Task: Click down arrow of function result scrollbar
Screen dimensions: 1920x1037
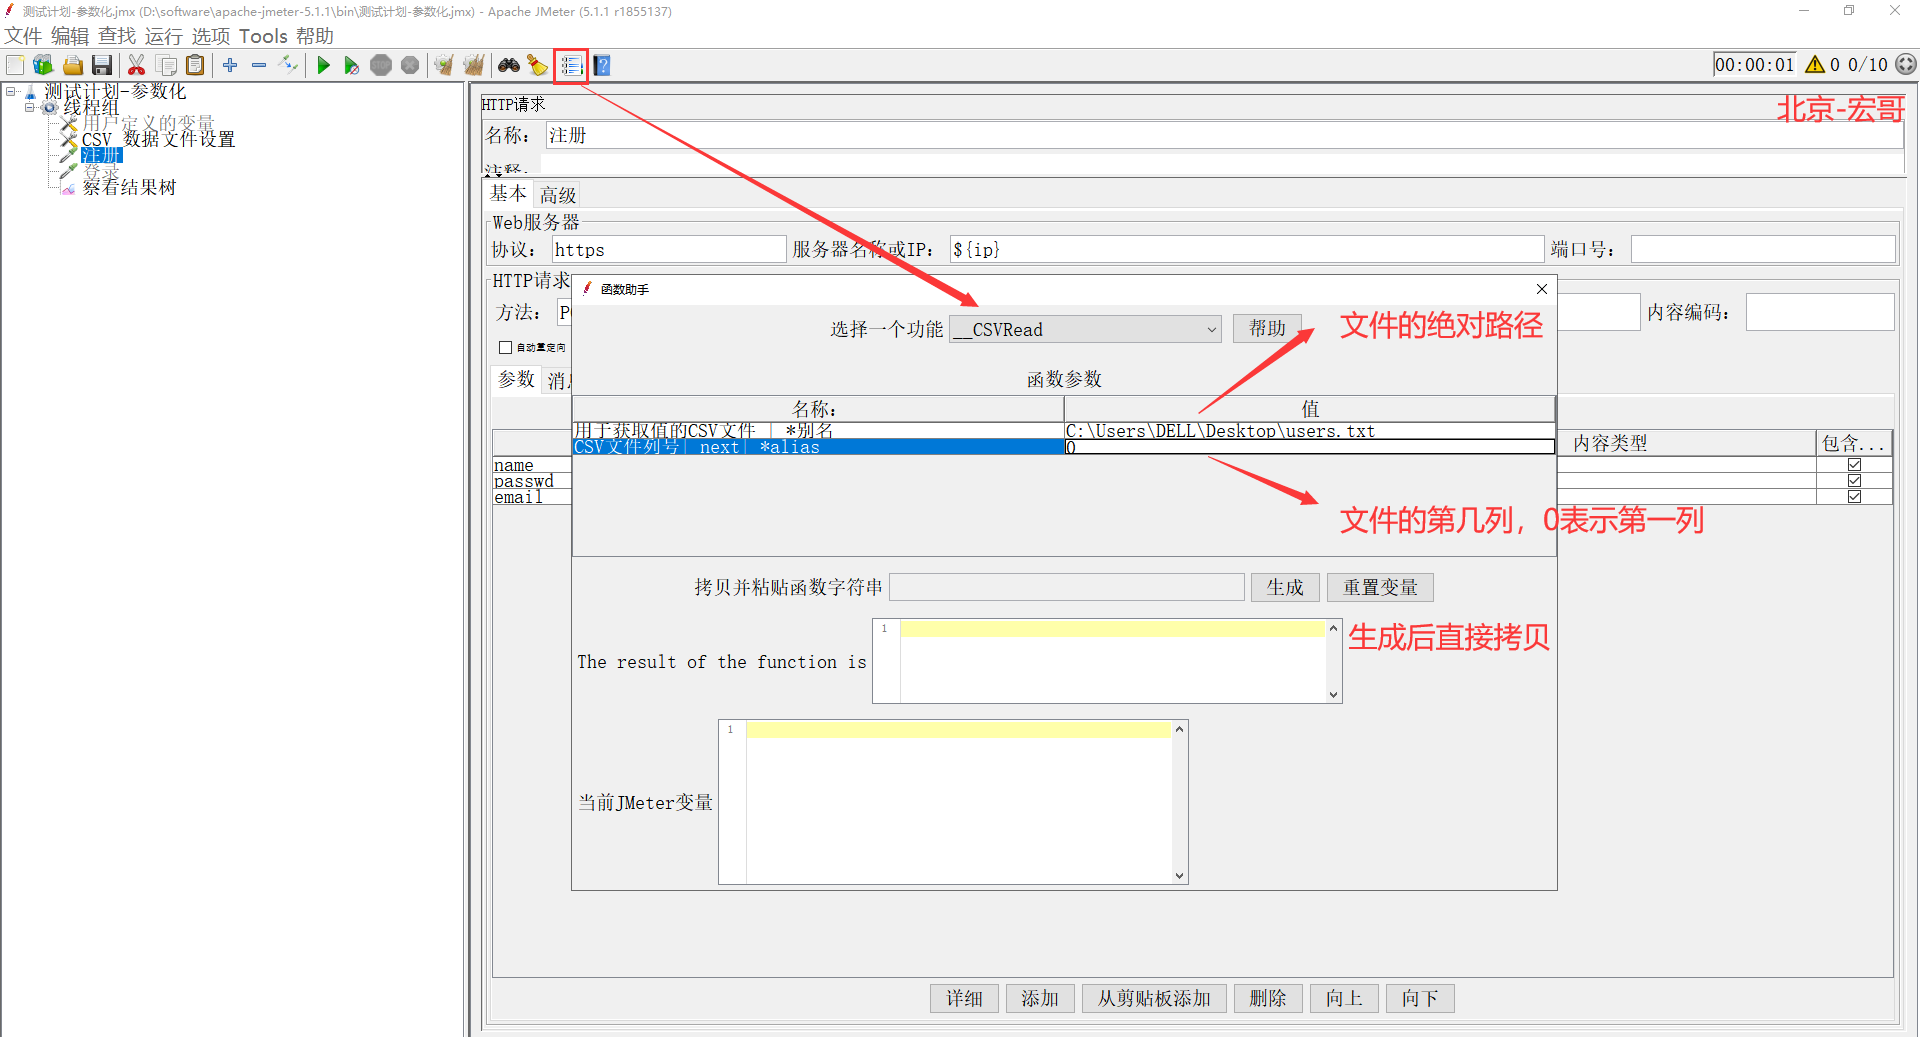Action: pos(1333,695)
